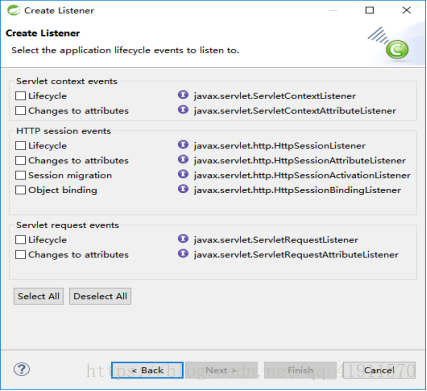Click interface icon beside HttpSessionActivationListener
427x391 pixels.
click(x=183, y=174)
